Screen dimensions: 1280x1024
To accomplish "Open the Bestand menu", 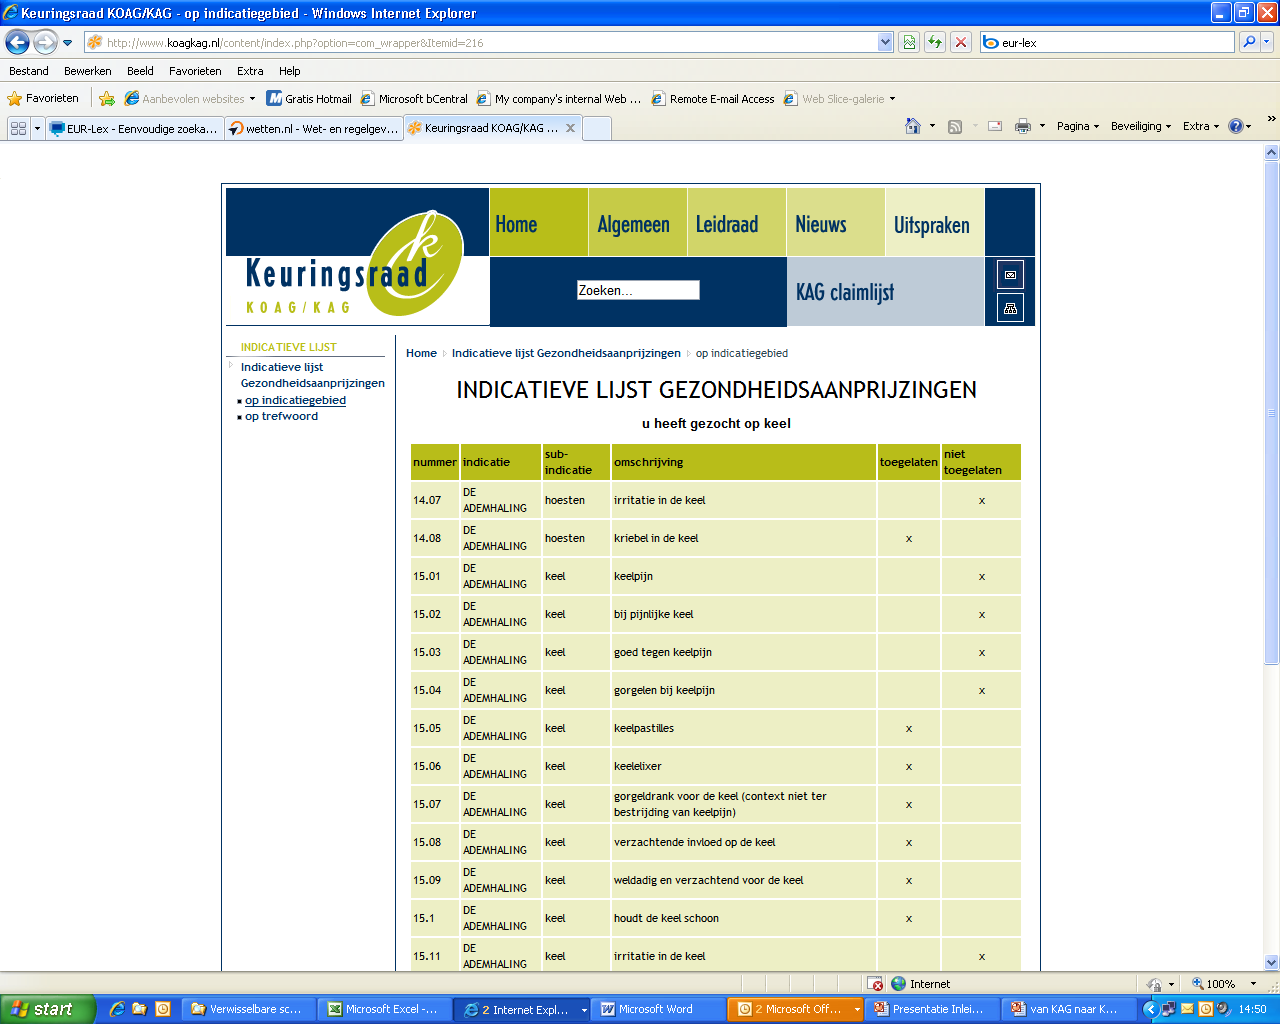I will click(29, 71).
